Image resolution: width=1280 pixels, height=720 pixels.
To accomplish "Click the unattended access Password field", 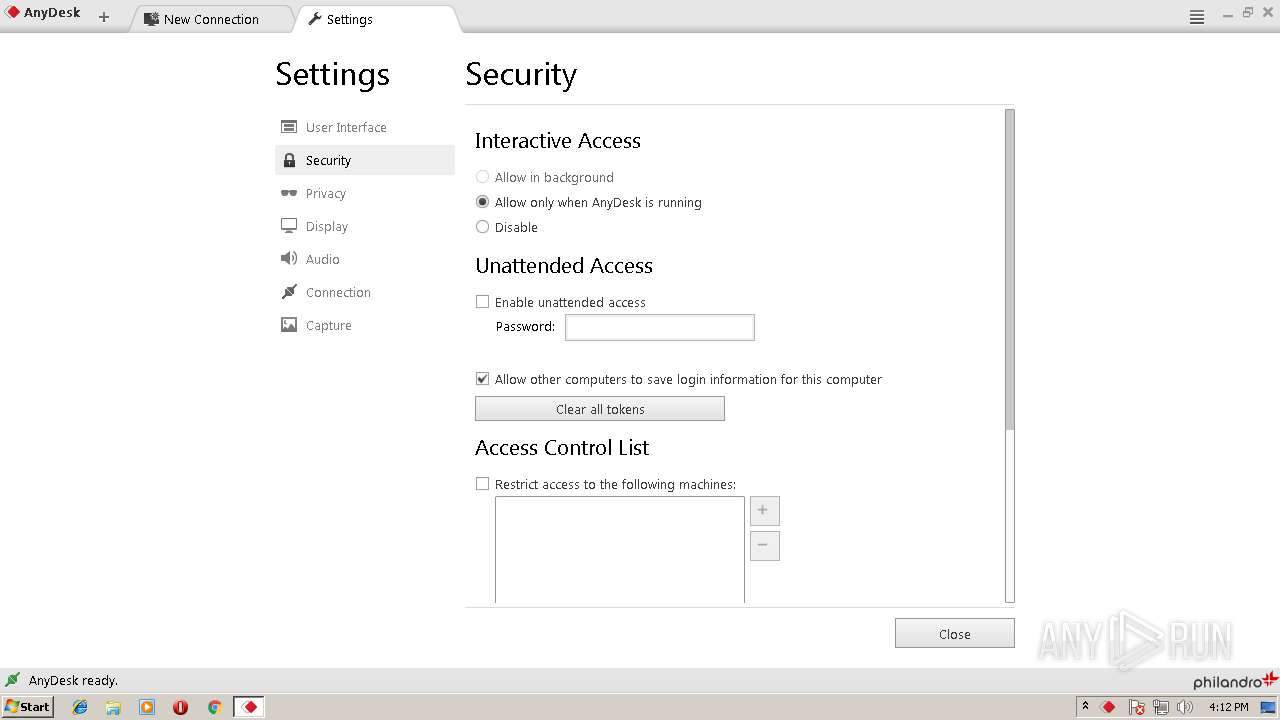I will pos(660,327).
